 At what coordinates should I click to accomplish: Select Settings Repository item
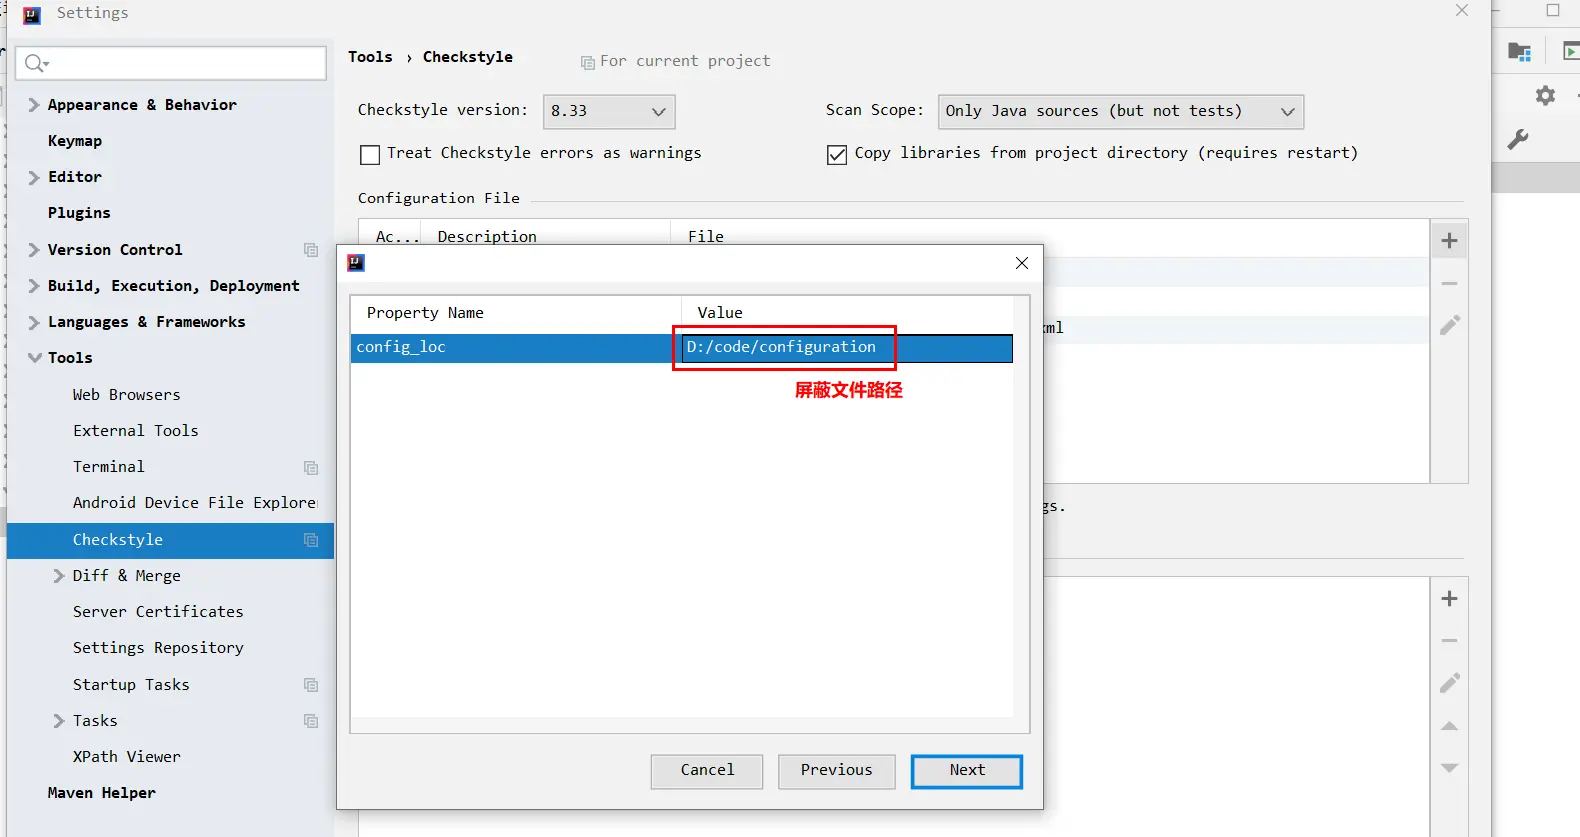[x=158, y=648]
